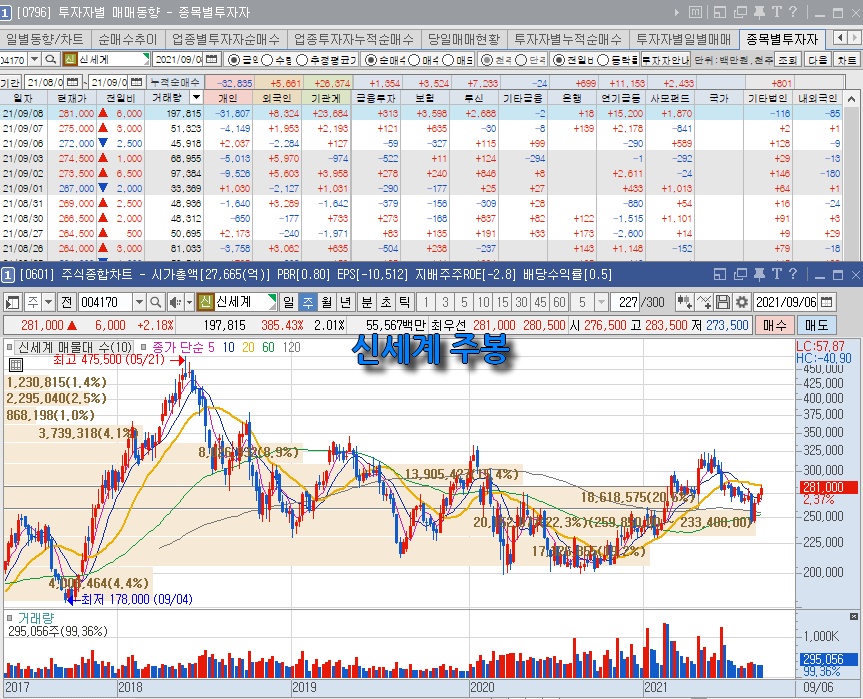This screenshot has width=863, height=699.
Task: Pin the investor trading window
Action: 759,12
